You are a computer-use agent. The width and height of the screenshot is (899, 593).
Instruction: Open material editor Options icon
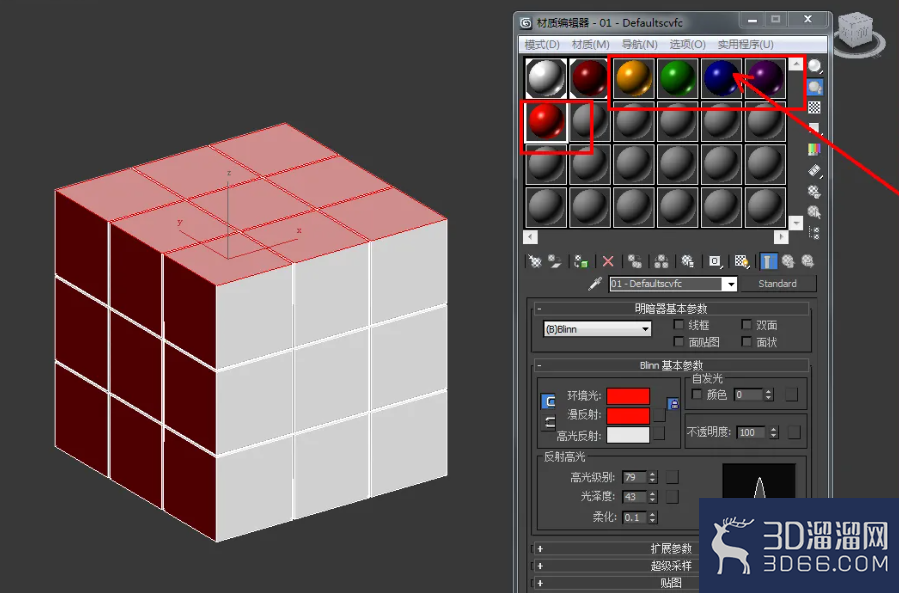[815, 191]
